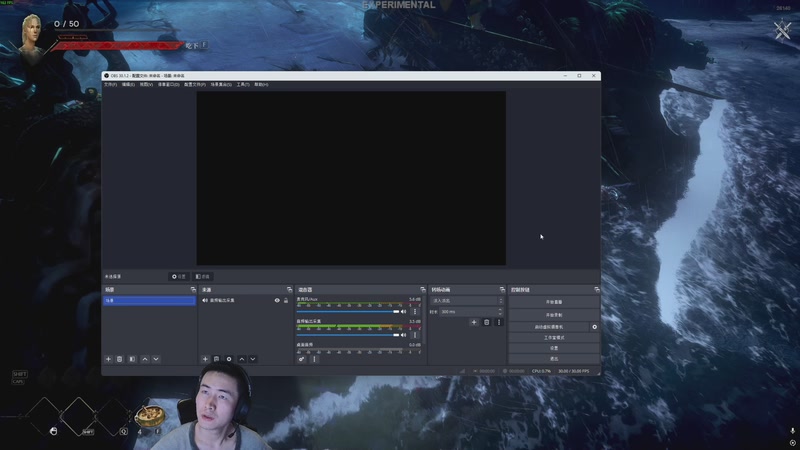Screen dimensions: 800x450
Task: Open virtual camera settings gear icon
Action: pyautogui.click(x=594, y=327)
